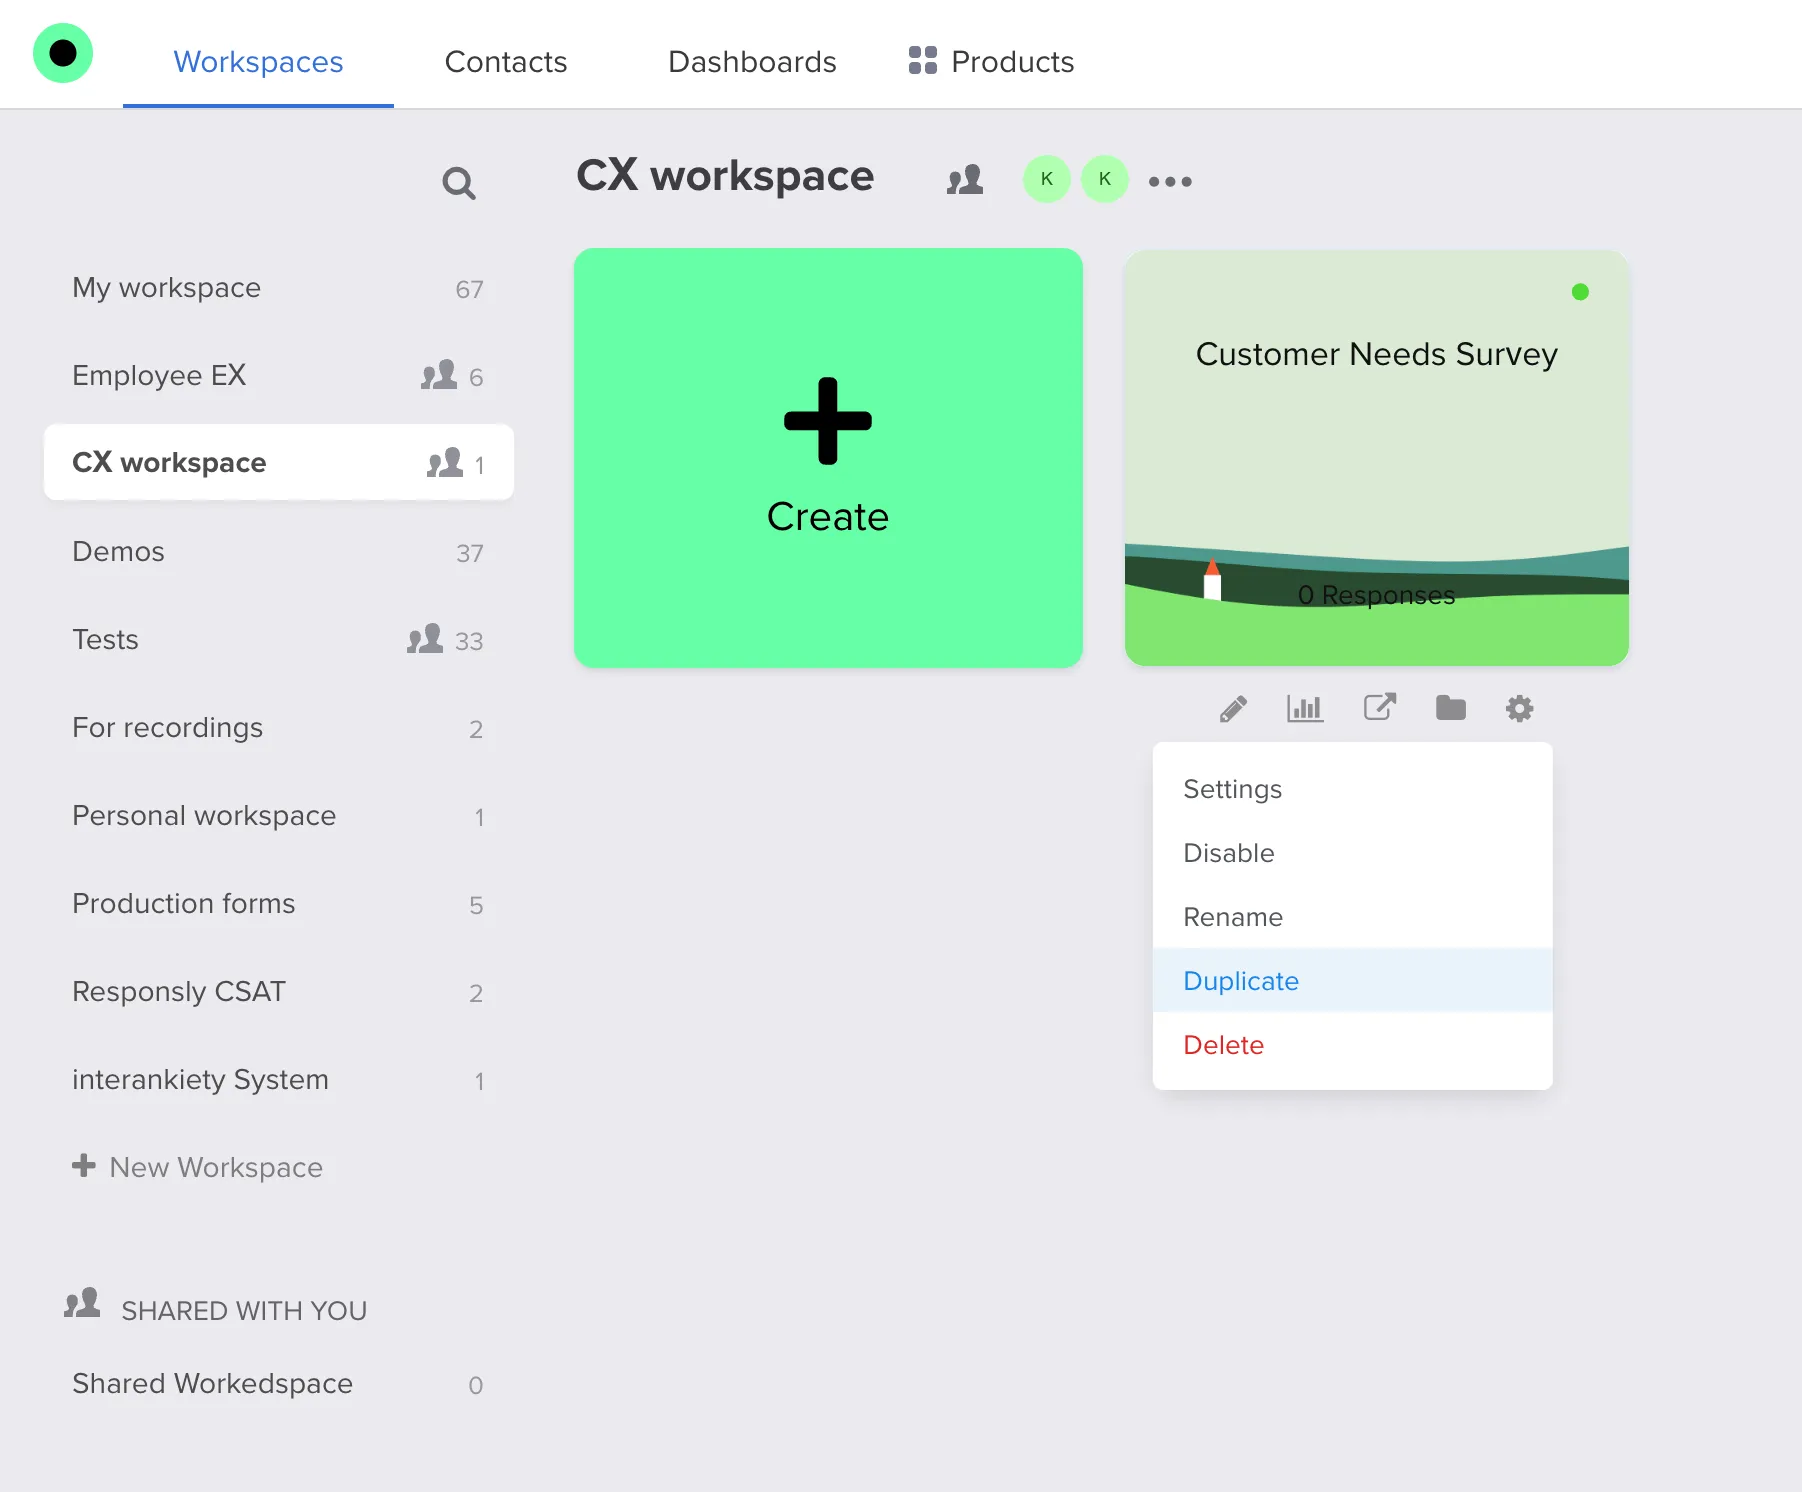Choose Settings from the context menu
This screenshot has height=1492, width=1802.
point(1352,789)
